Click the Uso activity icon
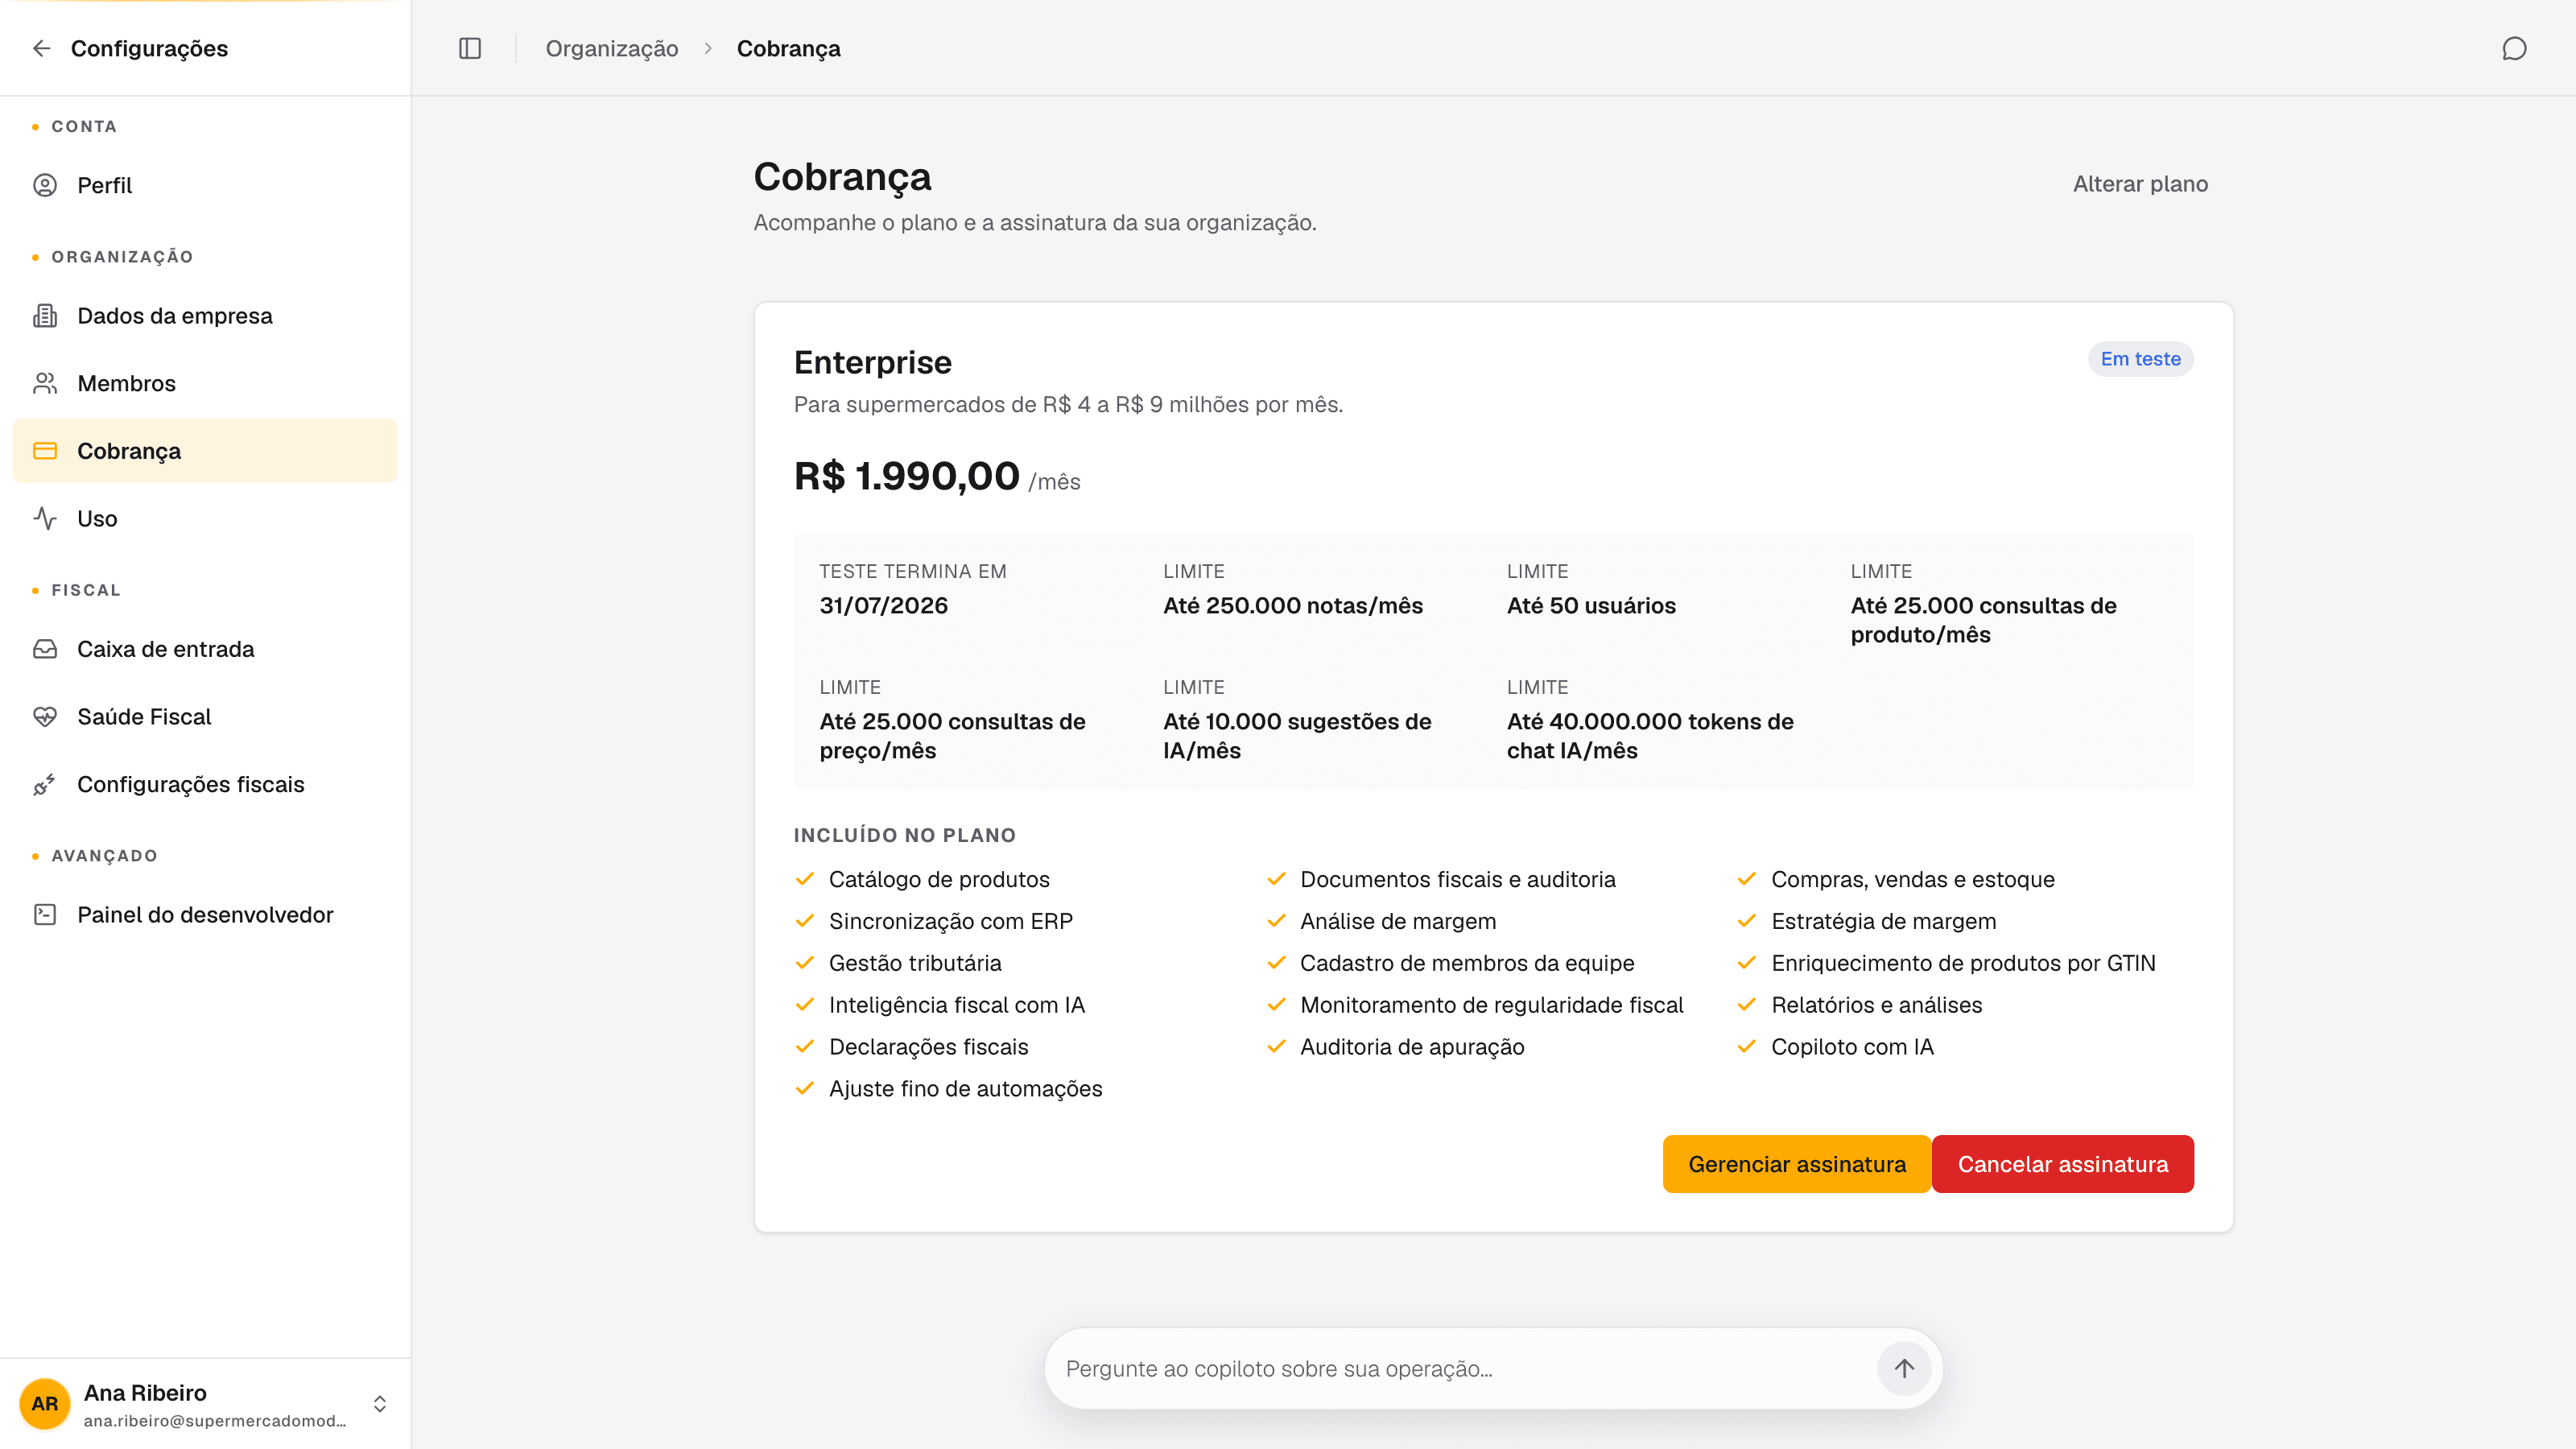 tap(45, 518)
